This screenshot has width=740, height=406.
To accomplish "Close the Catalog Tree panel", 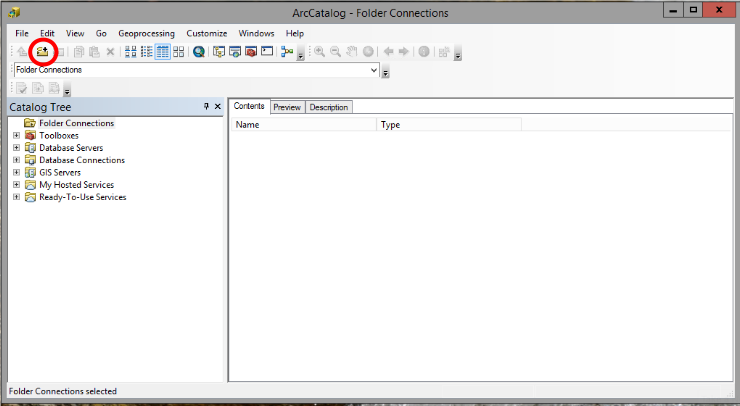I will point(218,107).
